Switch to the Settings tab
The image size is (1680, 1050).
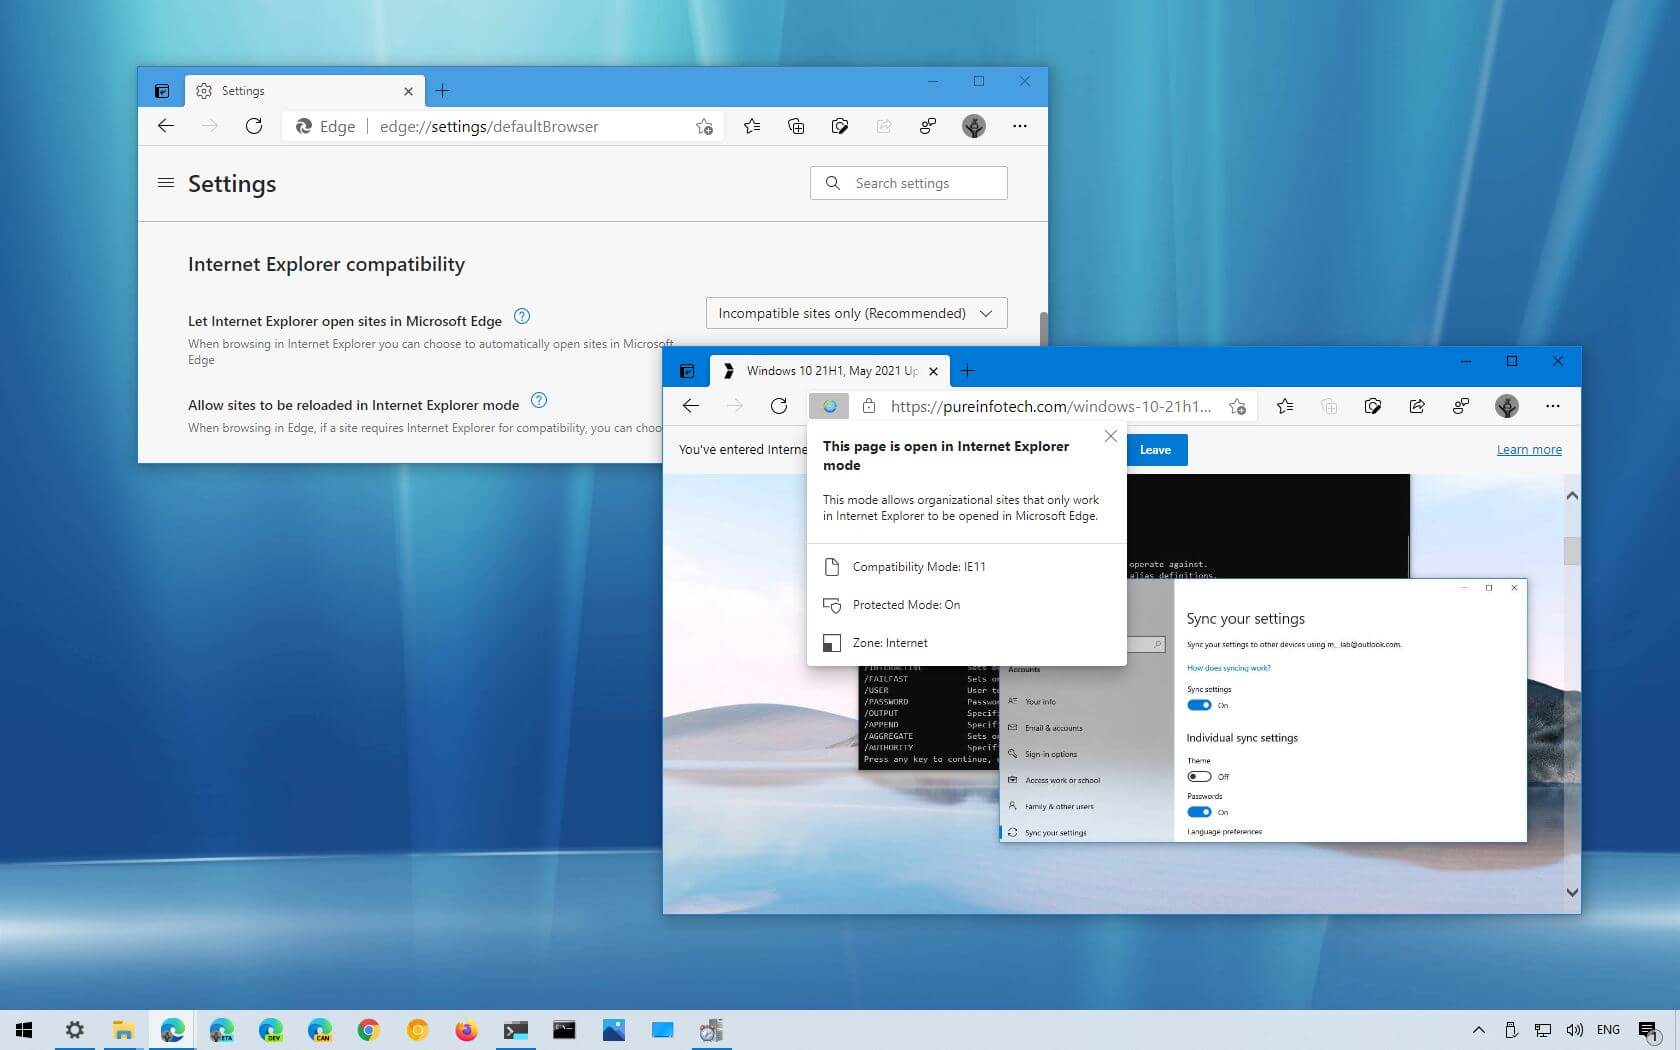(304, 91)
